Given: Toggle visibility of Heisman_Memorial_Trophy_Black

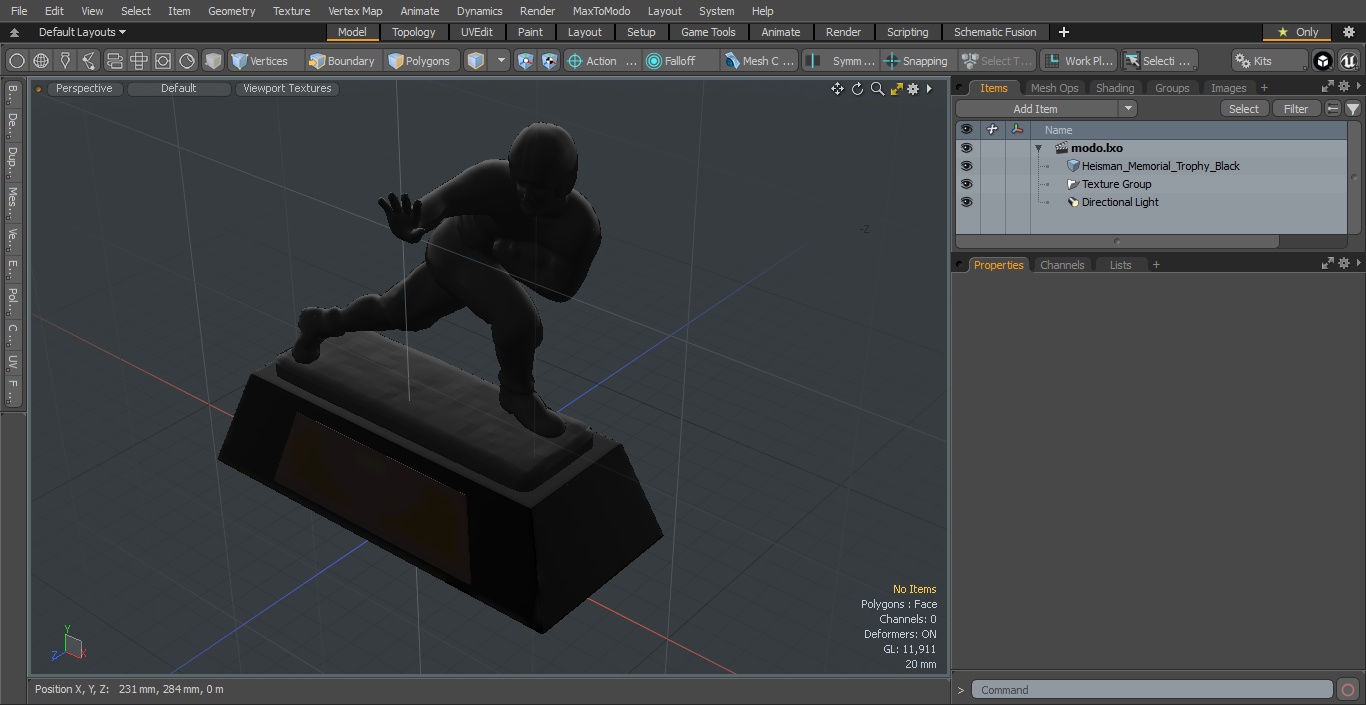Looking at the screenshot, I should pos(966,166).
